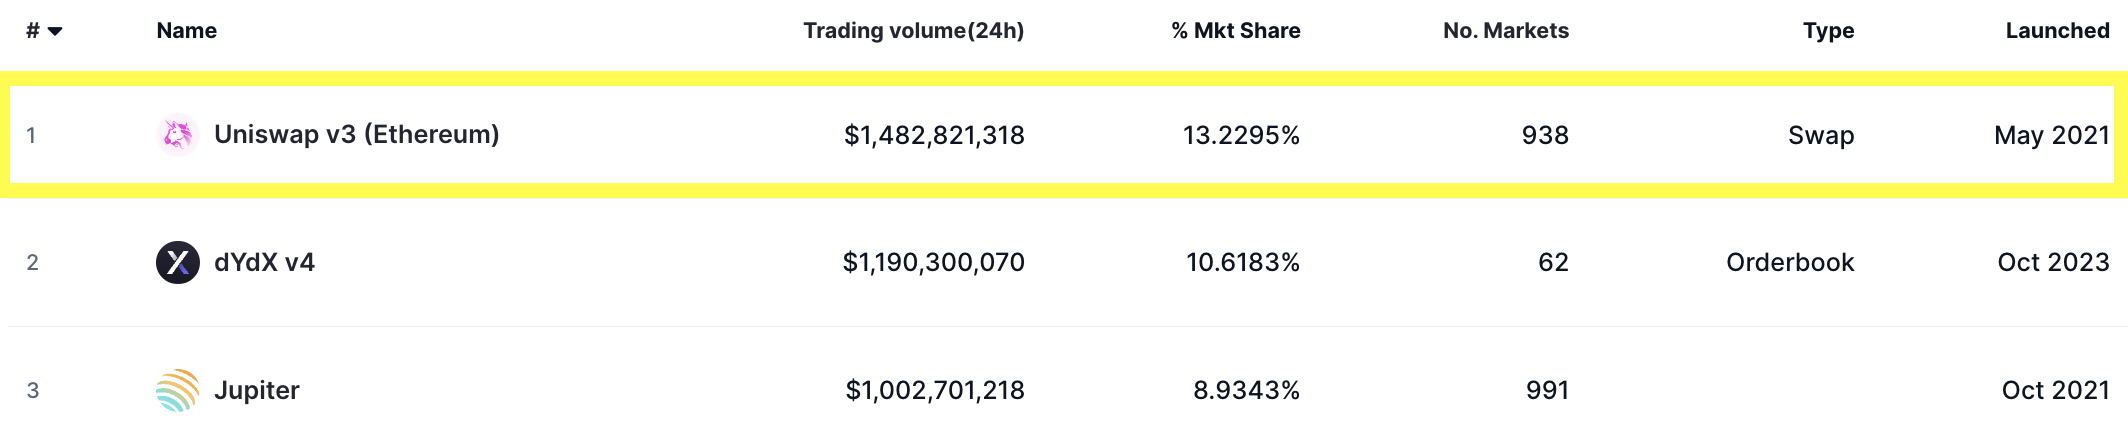The width and height of the screenshot is (2128, 448).
Task: Click the Uniswap unicorn logo icon
Action: point(178,135)
